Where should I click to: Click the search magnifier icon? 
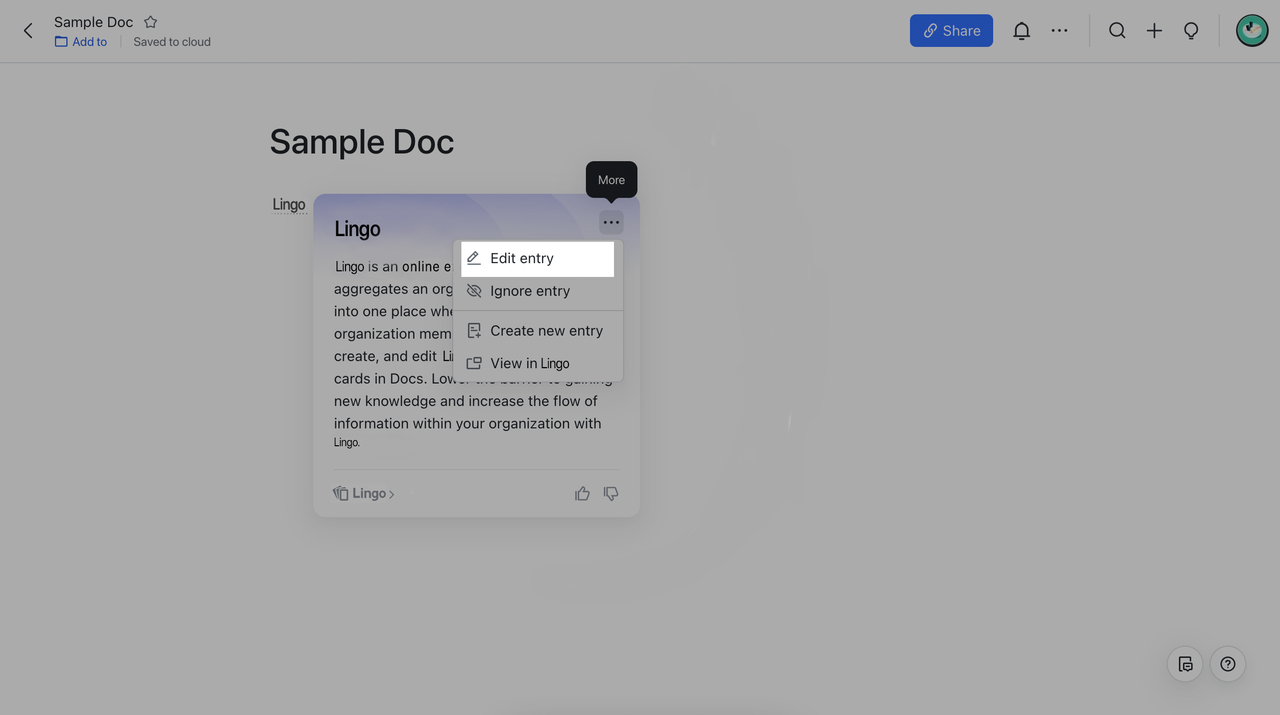[x=1117, y=31]
